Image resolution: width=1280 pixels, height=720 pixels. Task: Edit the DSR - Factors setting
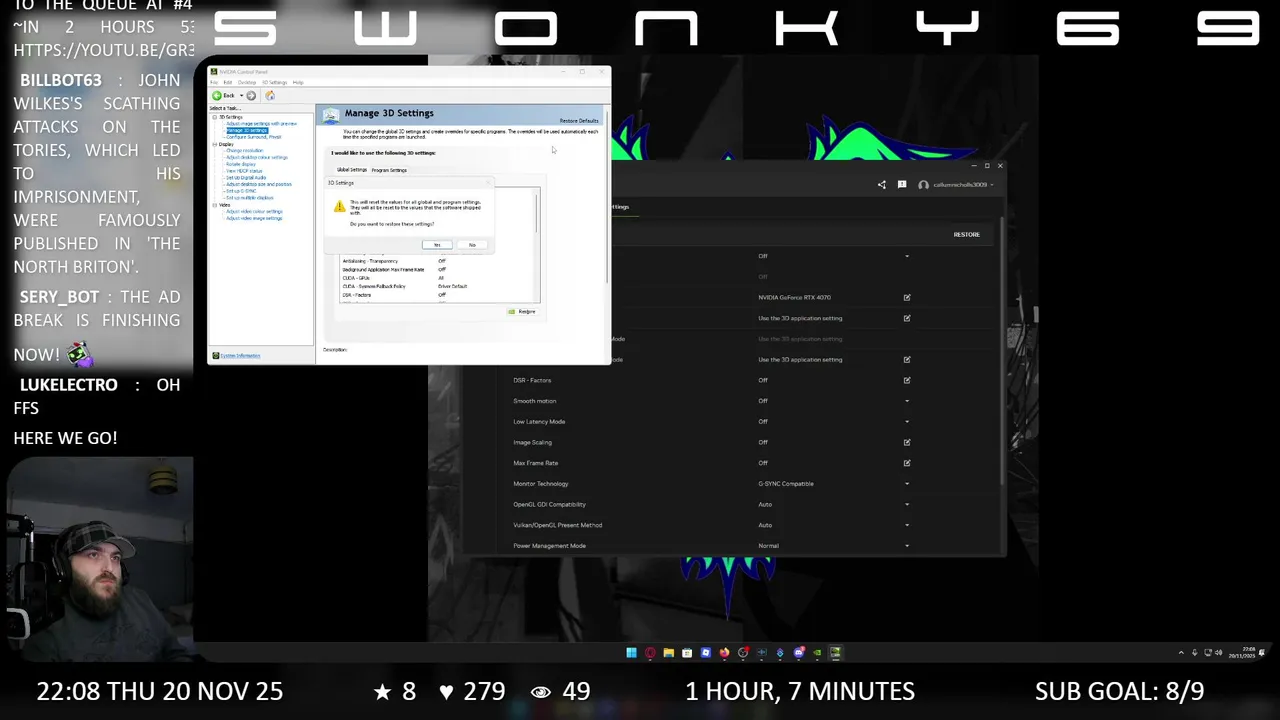(907, 380)
